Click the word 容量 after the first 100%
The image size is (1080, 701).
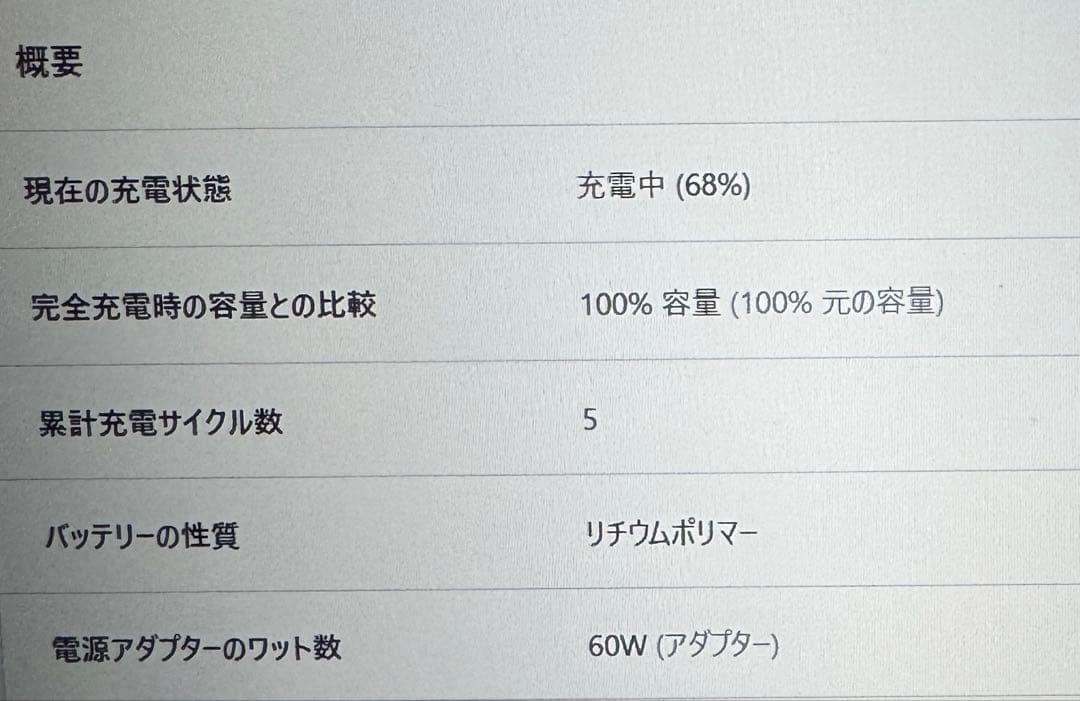(x=691, y=303)
